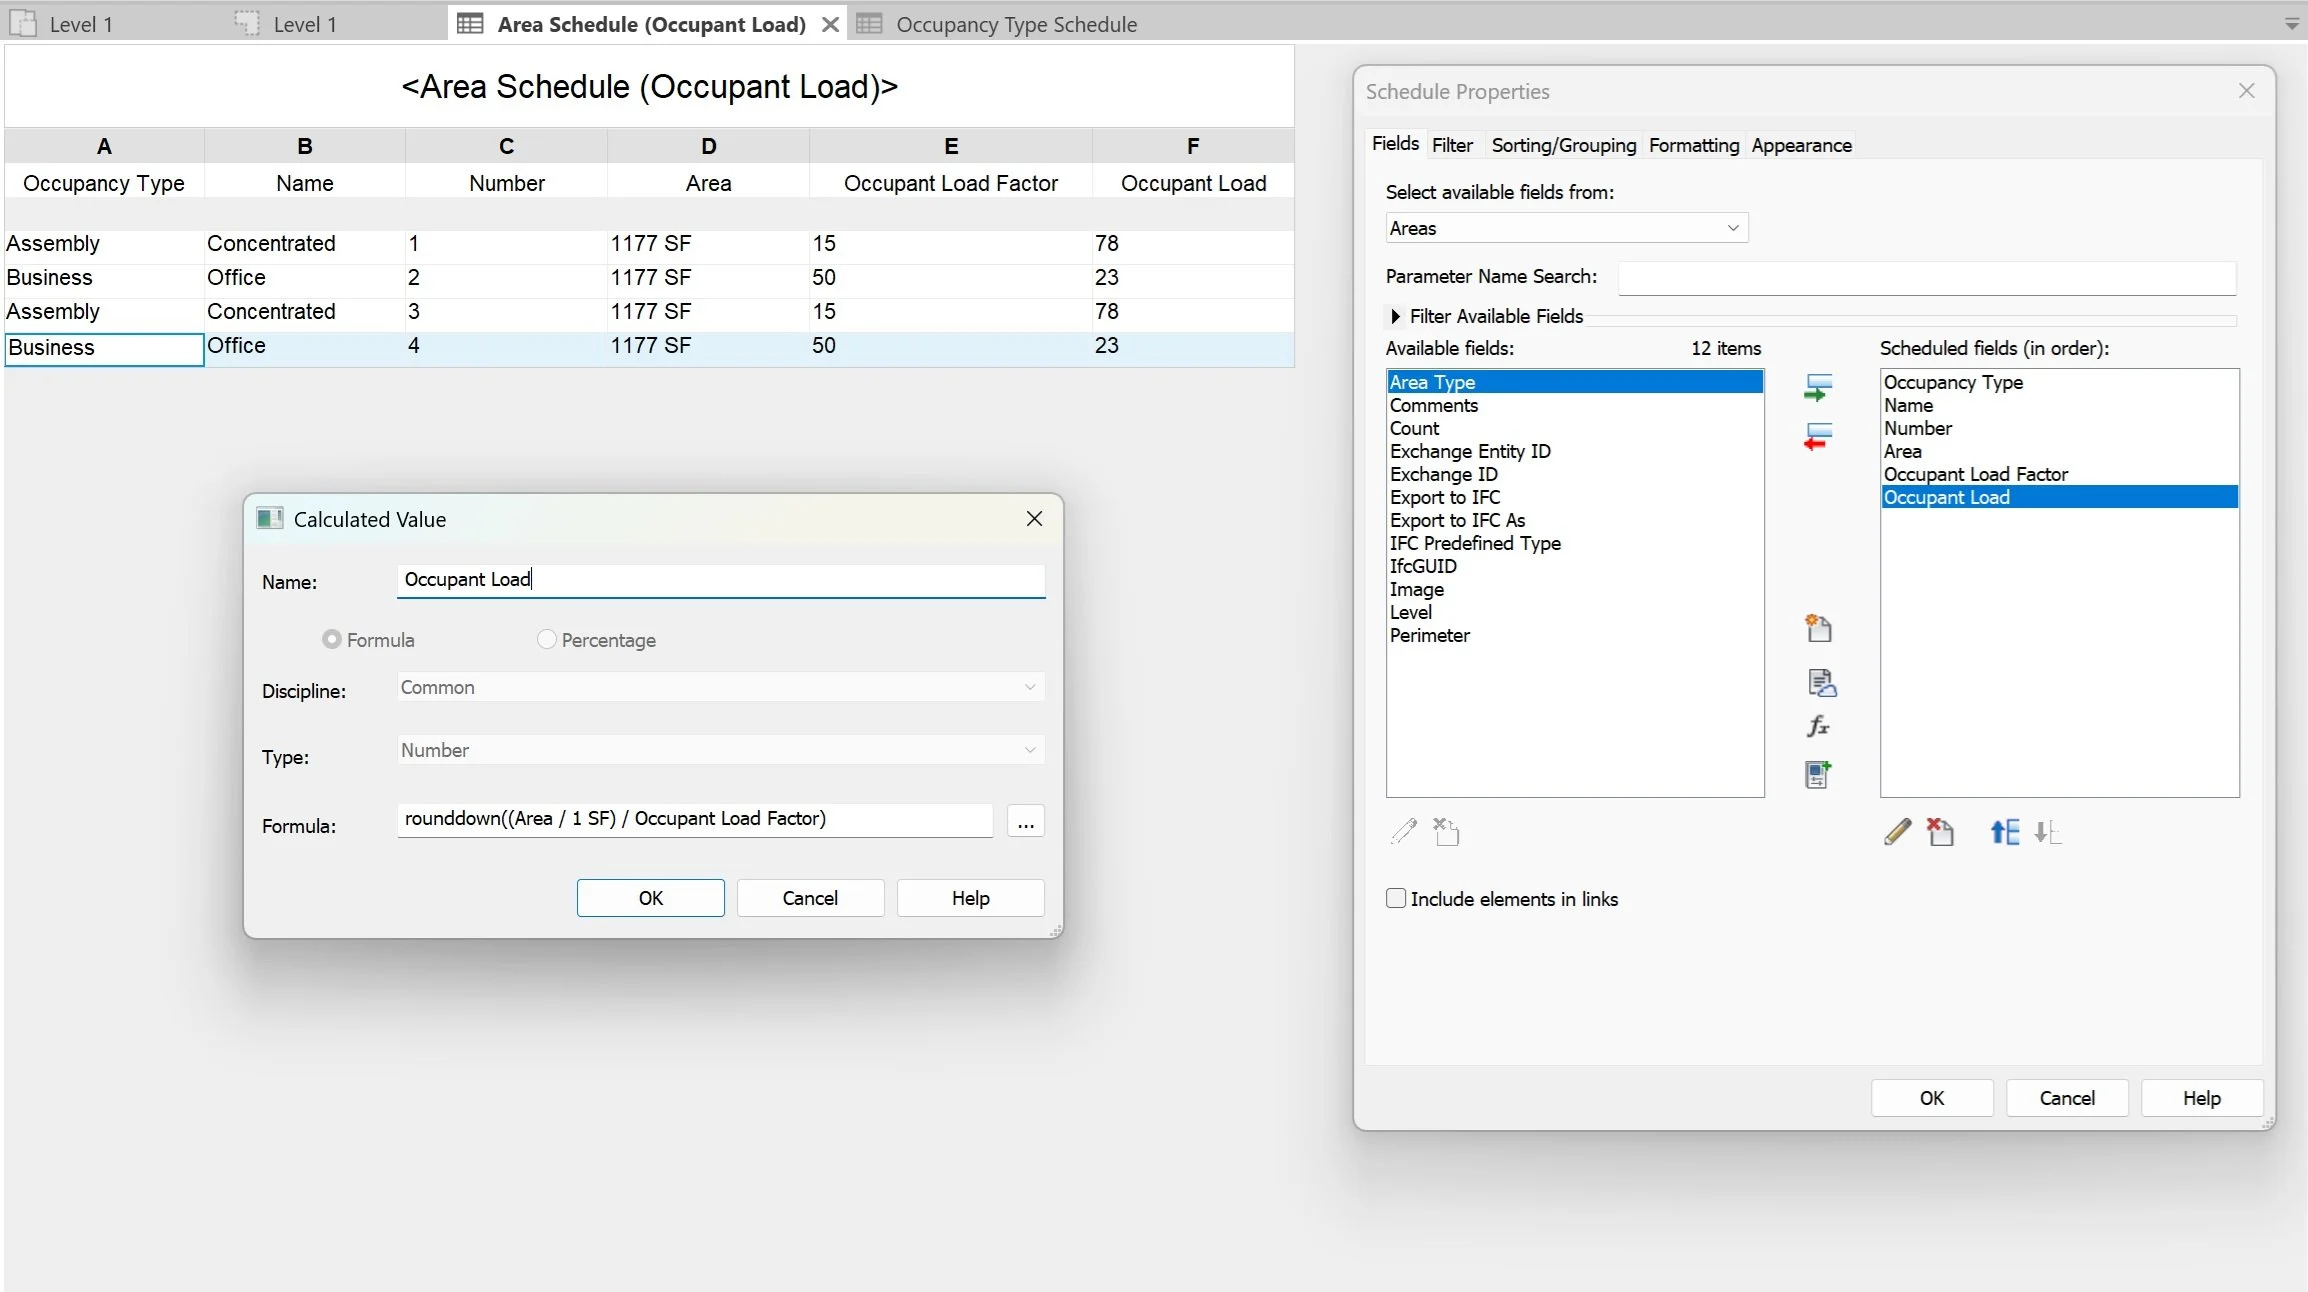This screenshot has width=2308, height=1292.
Task: Click the schedule title Area Schedule (Occupant Load)
Action: [x=649, y=87]
